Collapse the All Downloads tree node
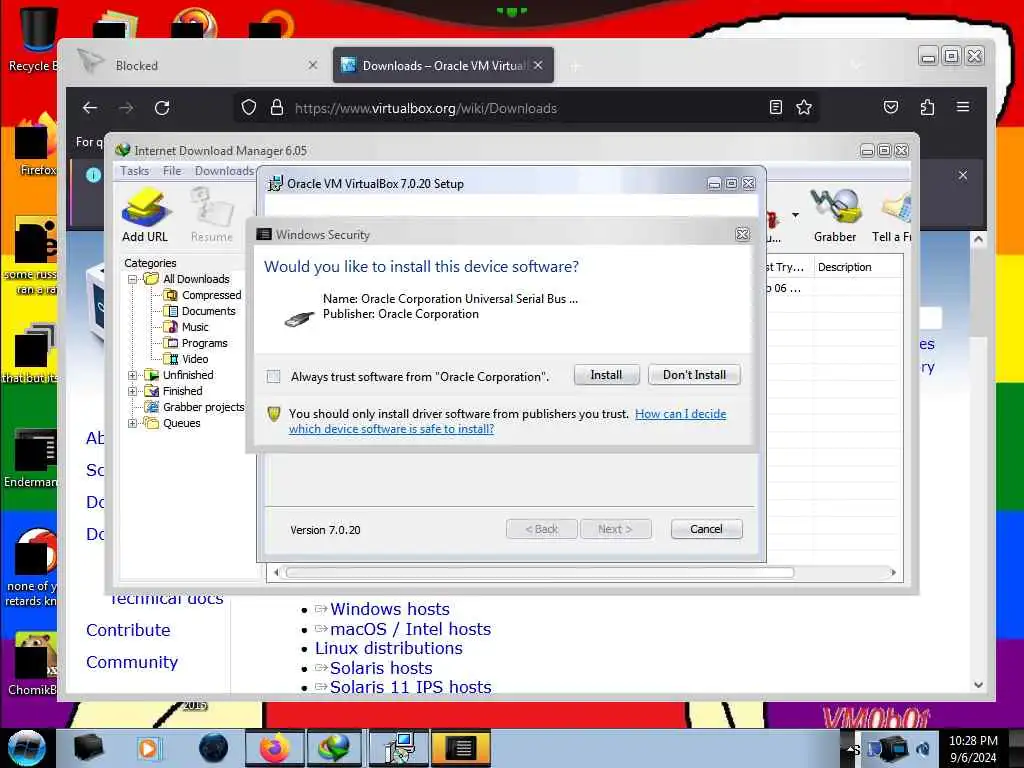 click(x=133, y=280)
